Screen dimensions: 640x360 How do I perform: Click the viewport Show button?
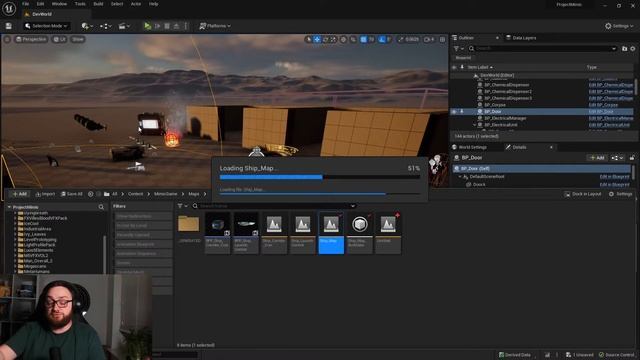(78, 39)
